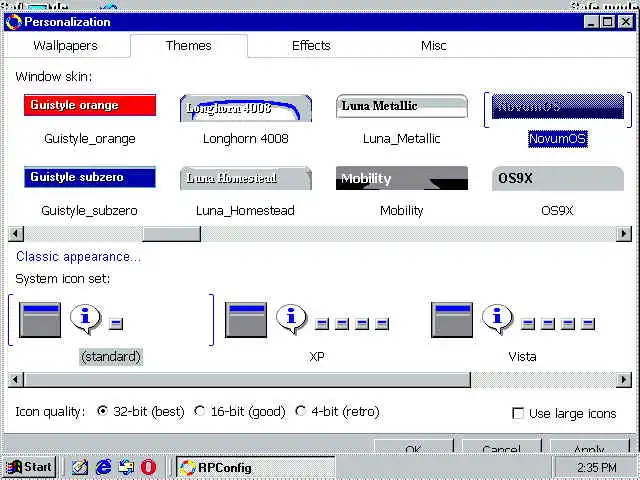Click left arrow of skin scrollbar
Viewport: 640px width, 480px height.
16,234
